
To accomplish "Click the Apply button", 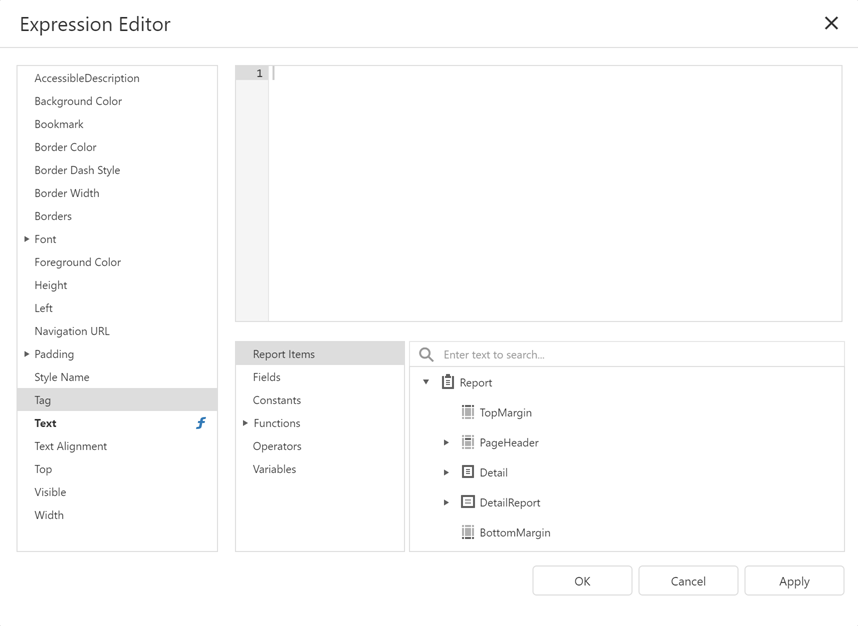I will [793, 580].
